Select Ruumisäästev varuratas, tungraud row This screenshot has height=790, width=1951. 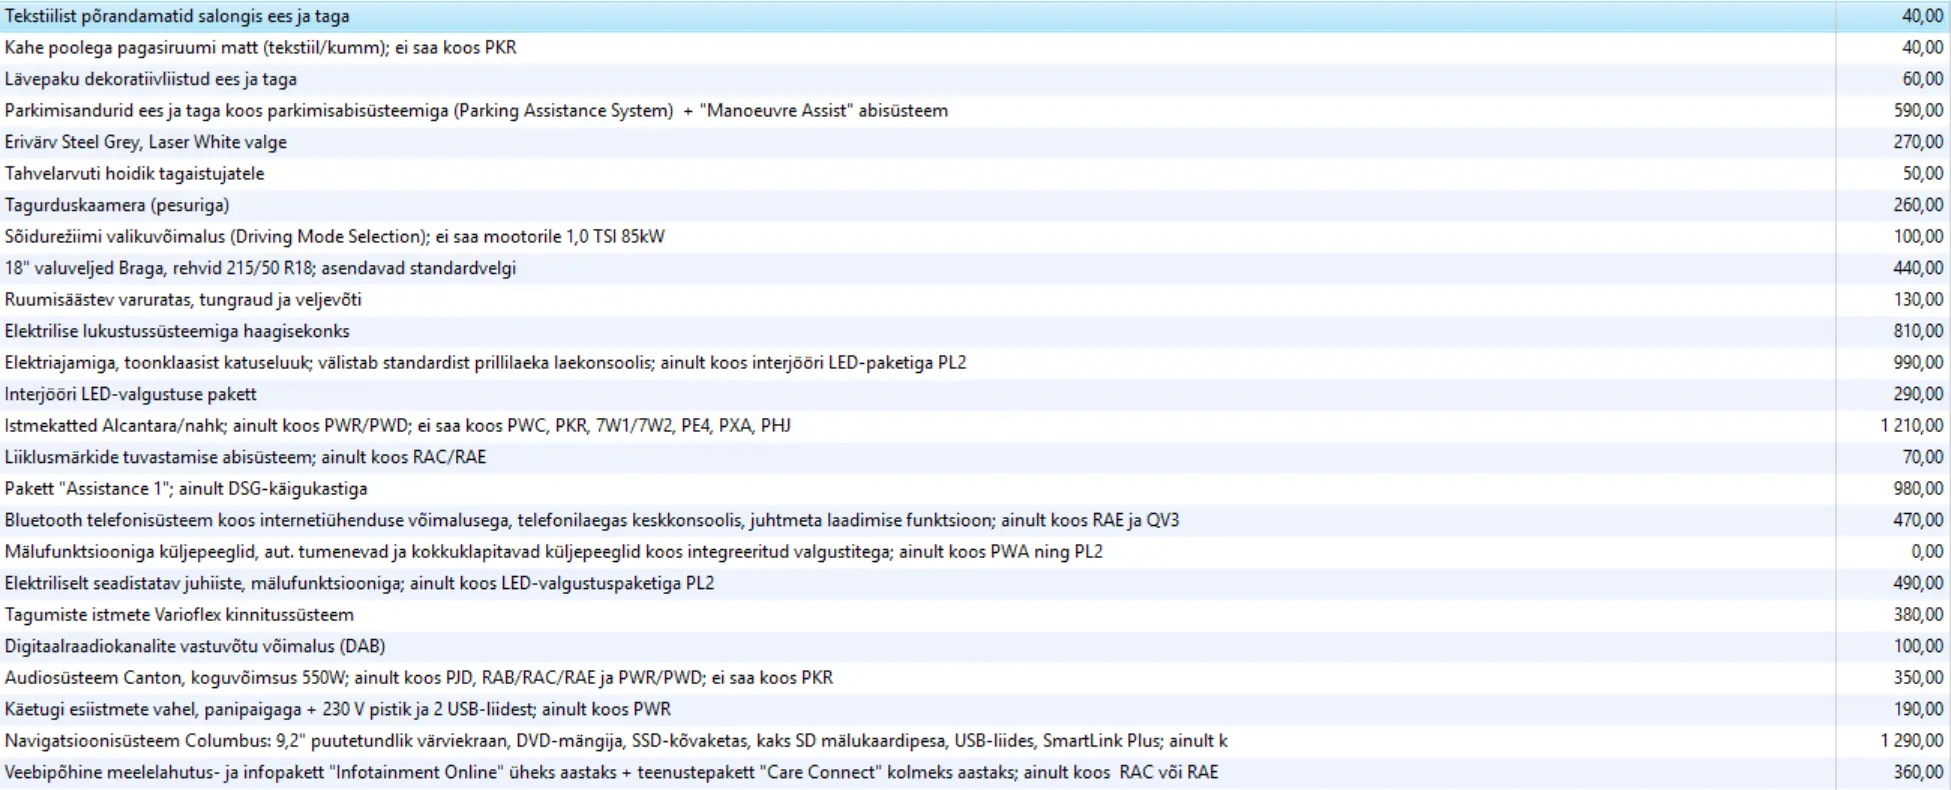pos(183,299)
